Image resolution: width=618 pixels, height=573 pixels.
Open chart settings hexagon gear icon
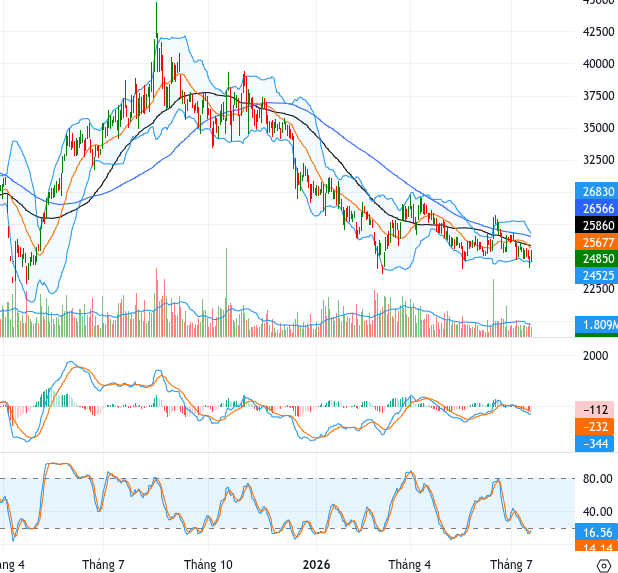pyautogui.click(x=604, y=566)
